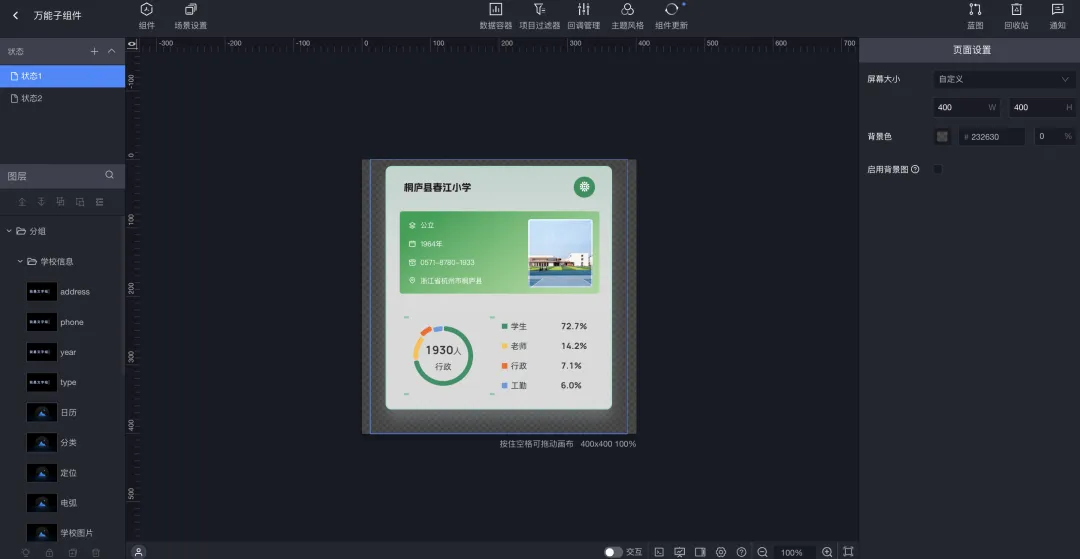Select the phone layer
The height and width of the screenshot is (559, 1080).
[x=62, y=322]
